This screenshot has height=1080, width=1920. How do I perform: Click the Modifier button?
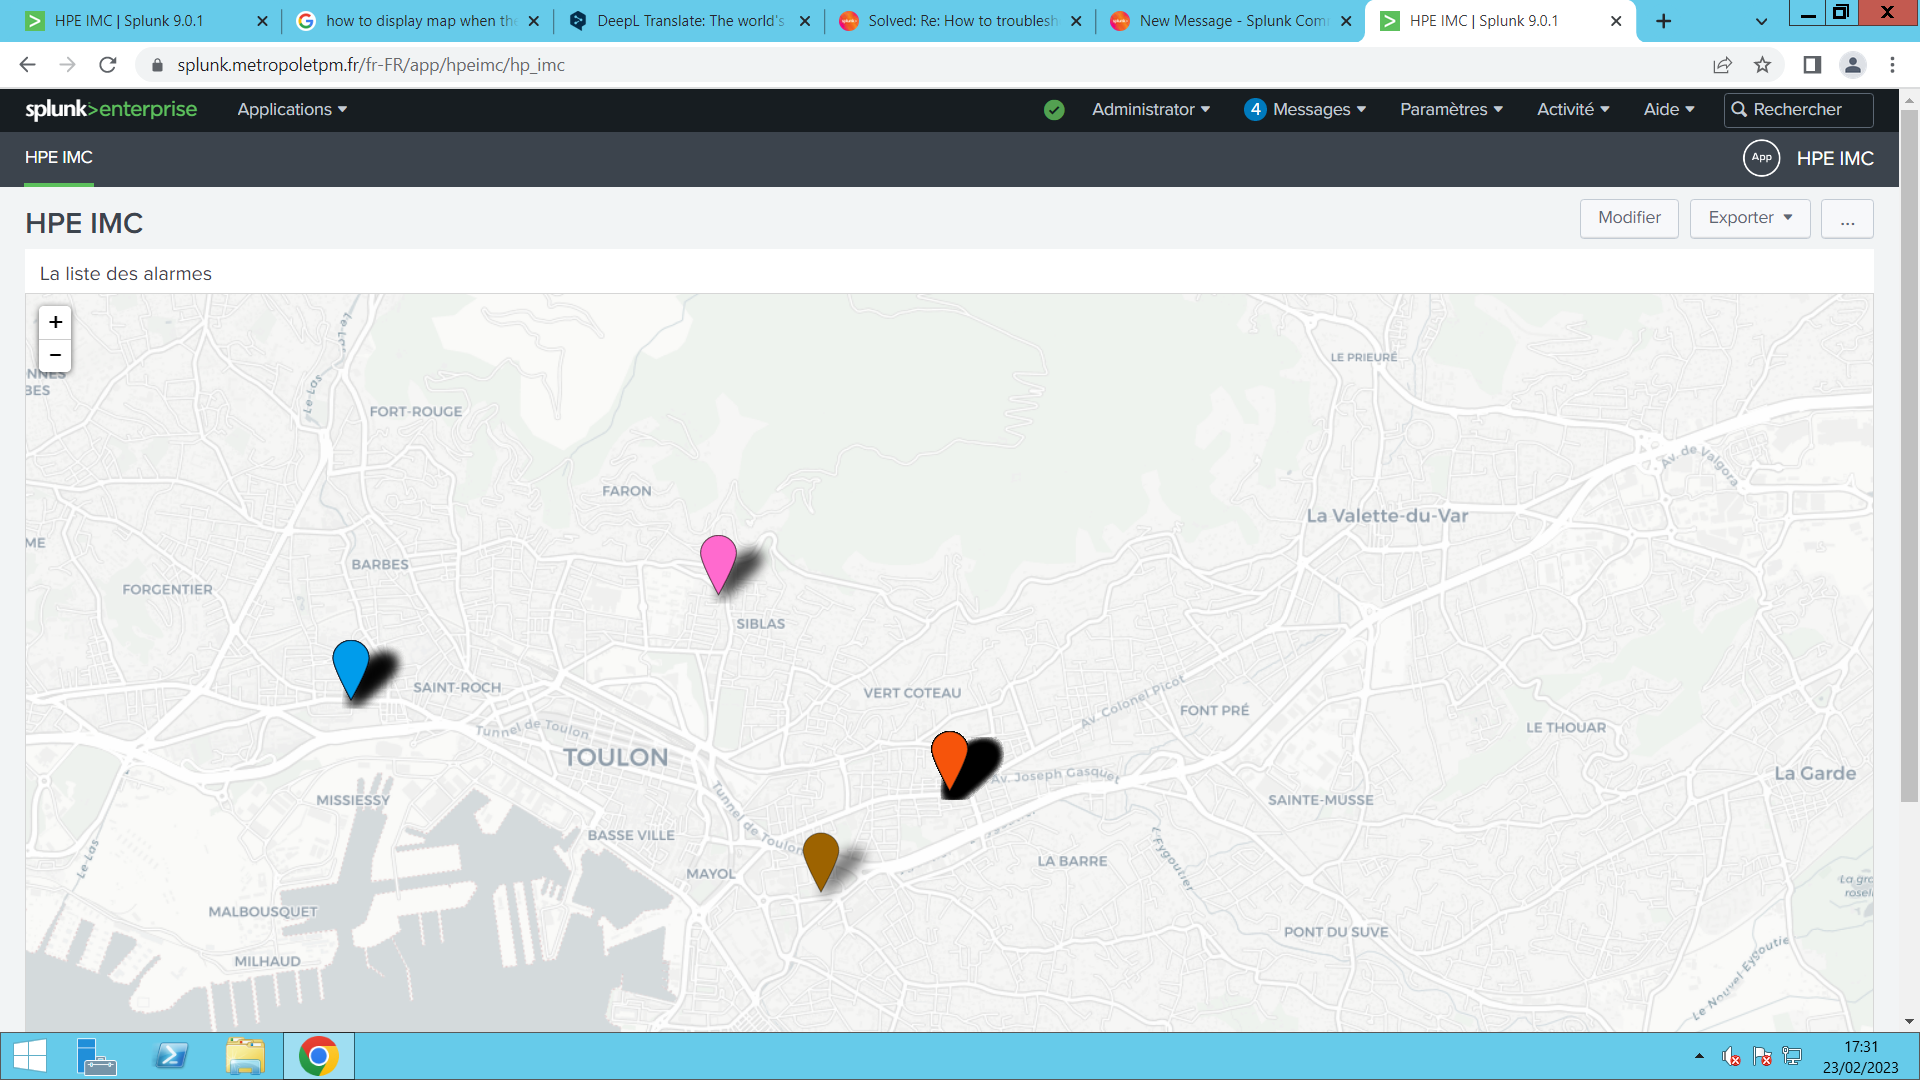pos(1629,218)
